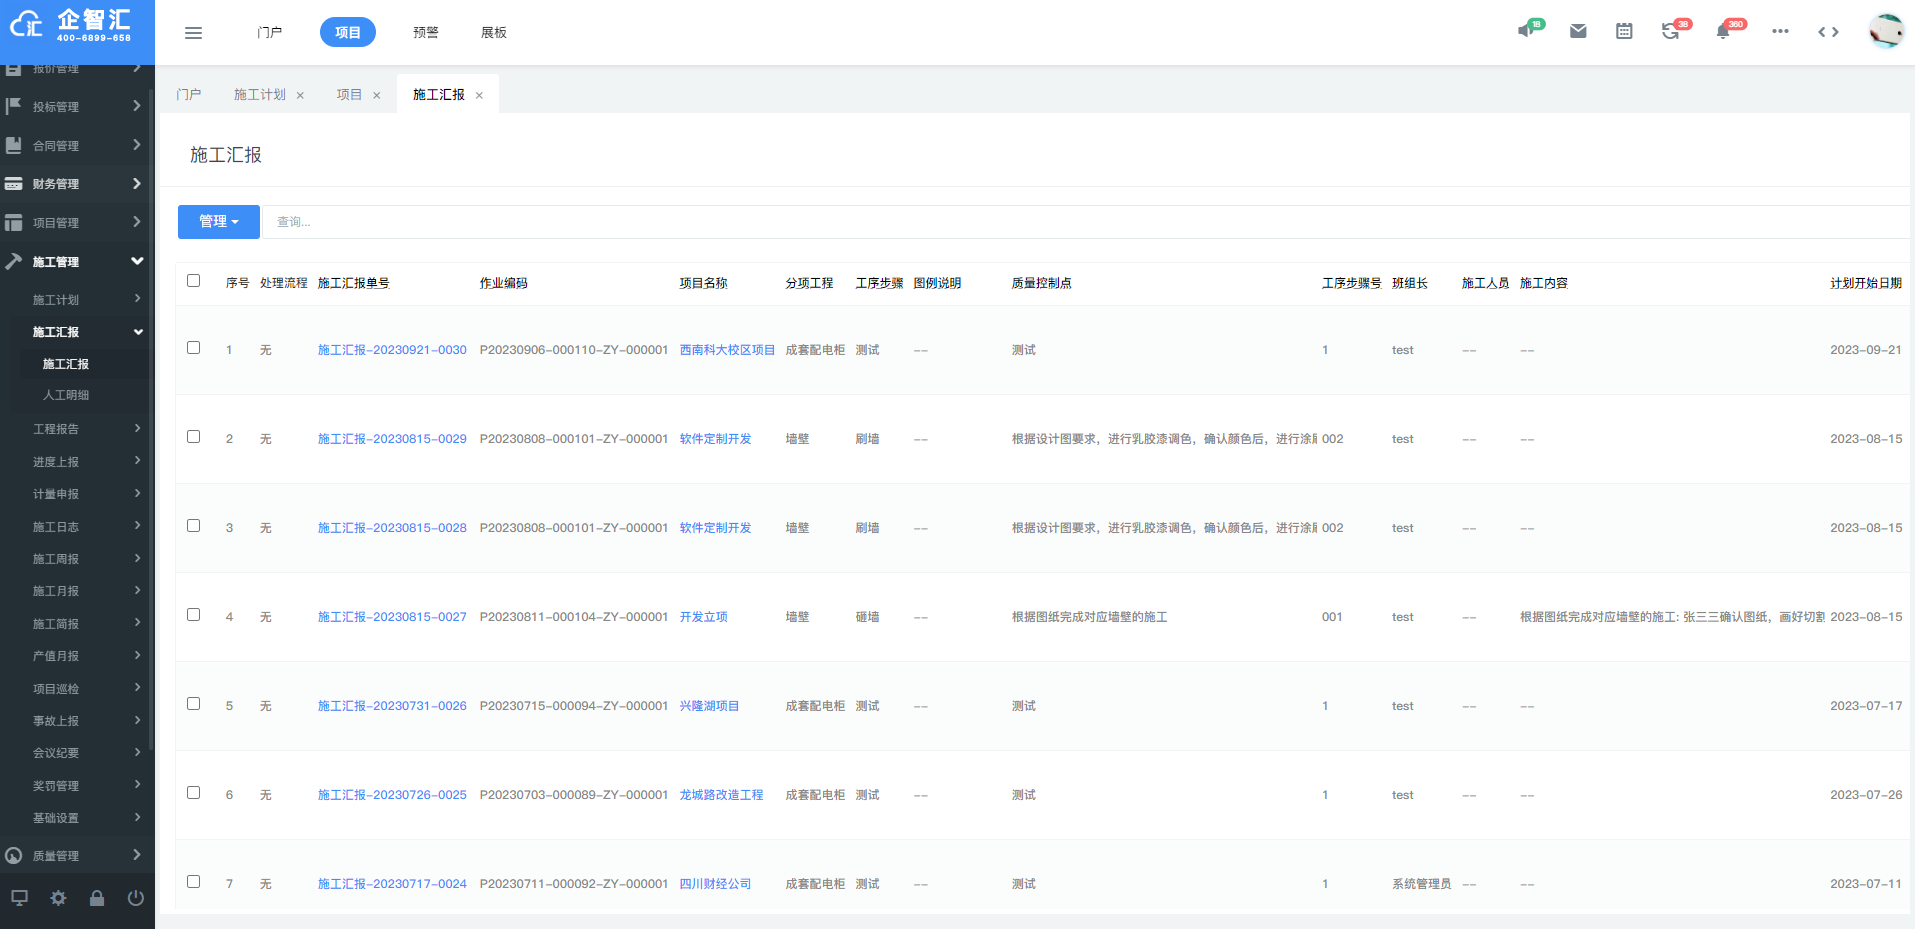
Task: Collapse 施工汇报 submenu group
Action: [77, 332]
